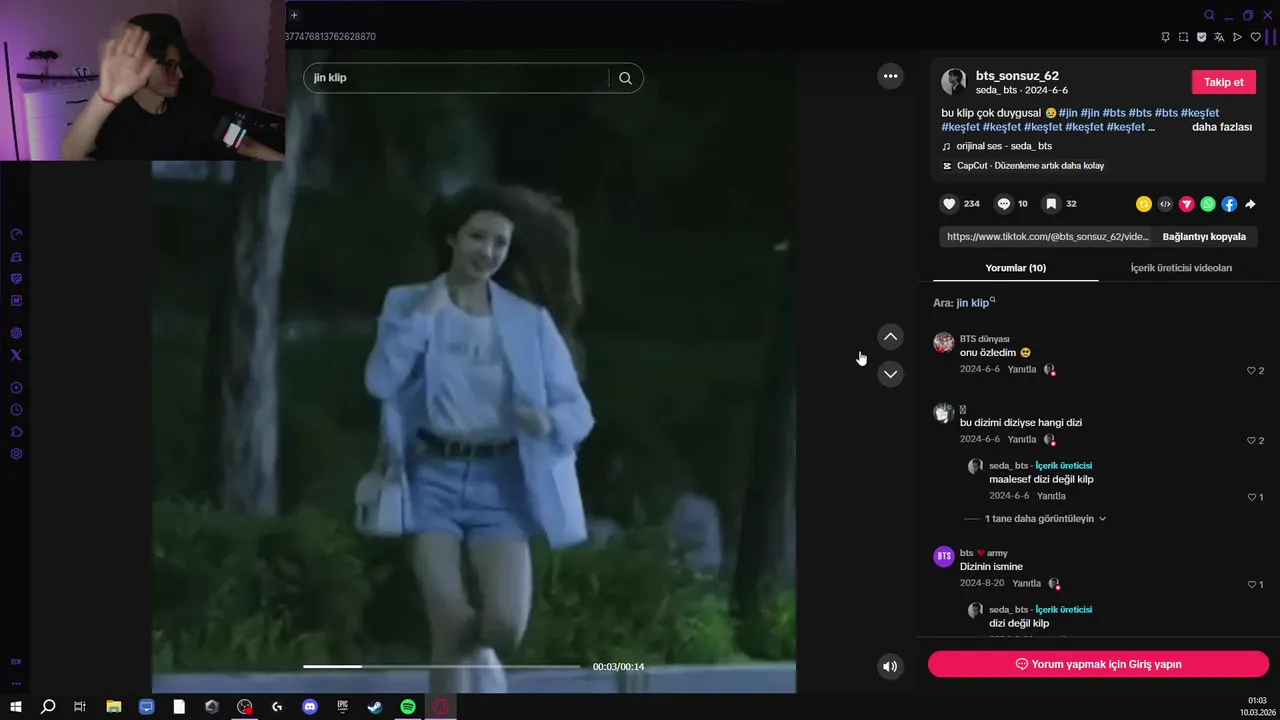The width and height of the screenshot is (1280, 720).
Task: Open the embed code icon
Action: pos(1165,204)
